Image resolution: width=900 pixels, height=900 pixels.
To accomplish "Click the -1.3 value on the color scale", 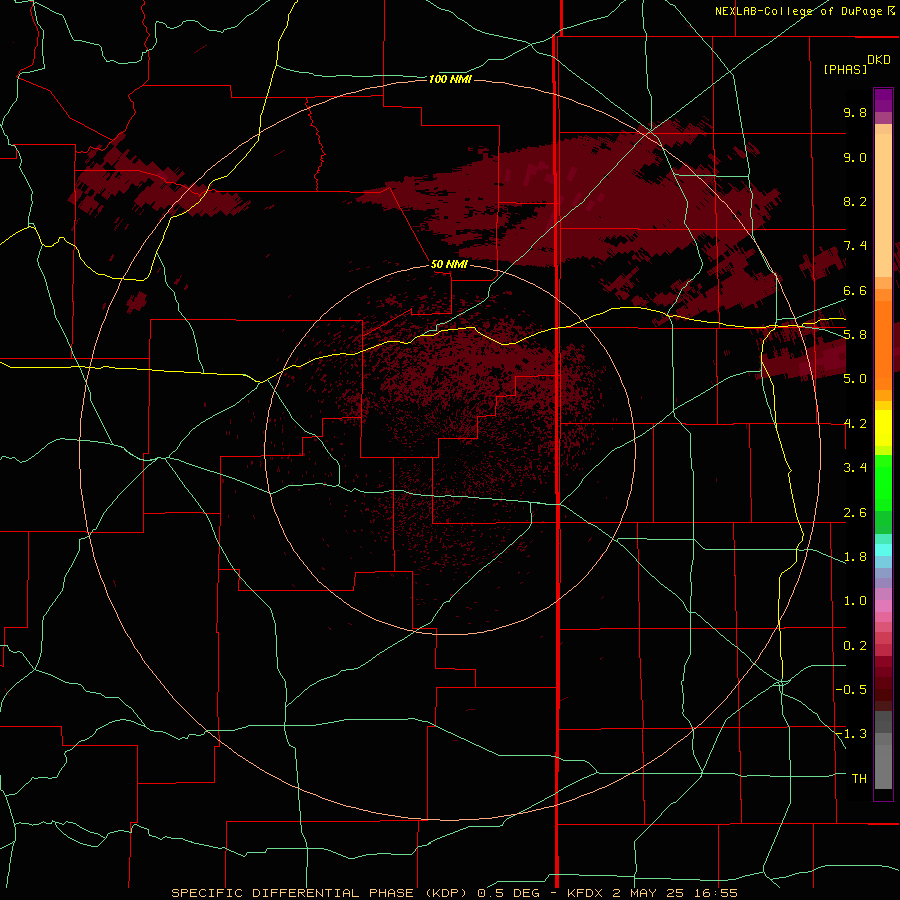I will coord(851,734).
